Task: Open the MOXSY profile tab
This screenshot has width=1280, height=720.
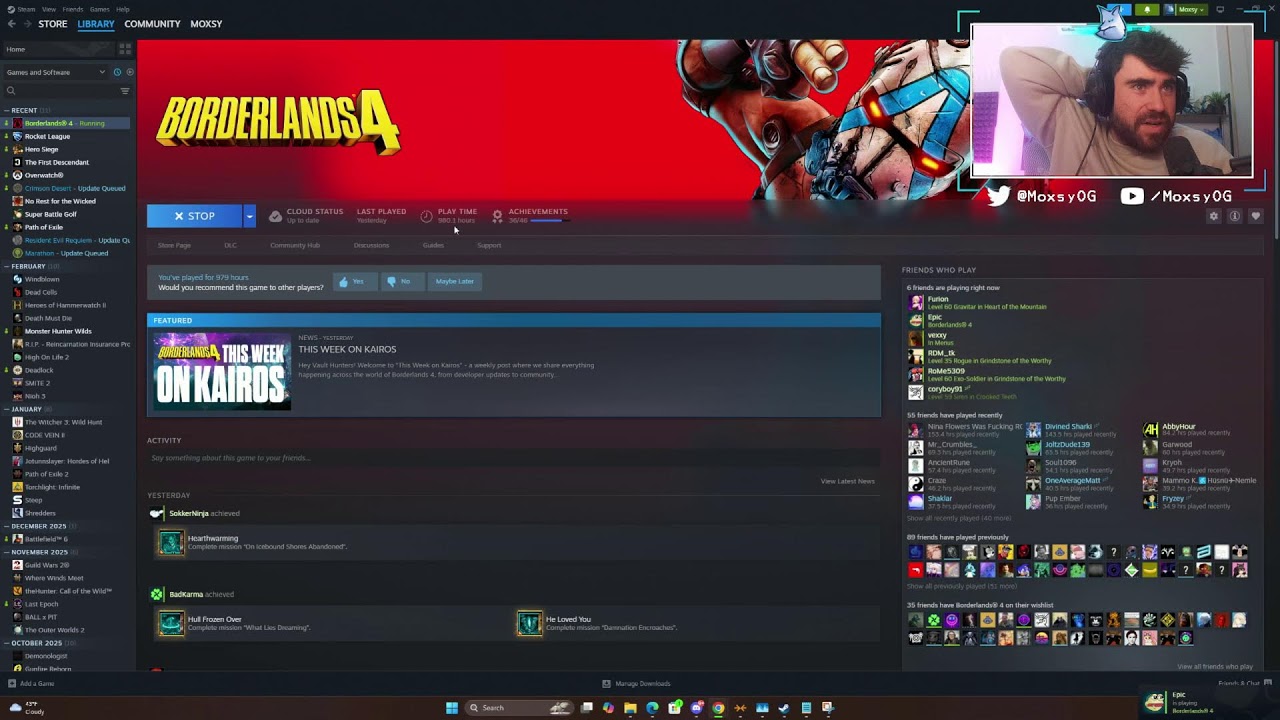Action: coord(206,24)
